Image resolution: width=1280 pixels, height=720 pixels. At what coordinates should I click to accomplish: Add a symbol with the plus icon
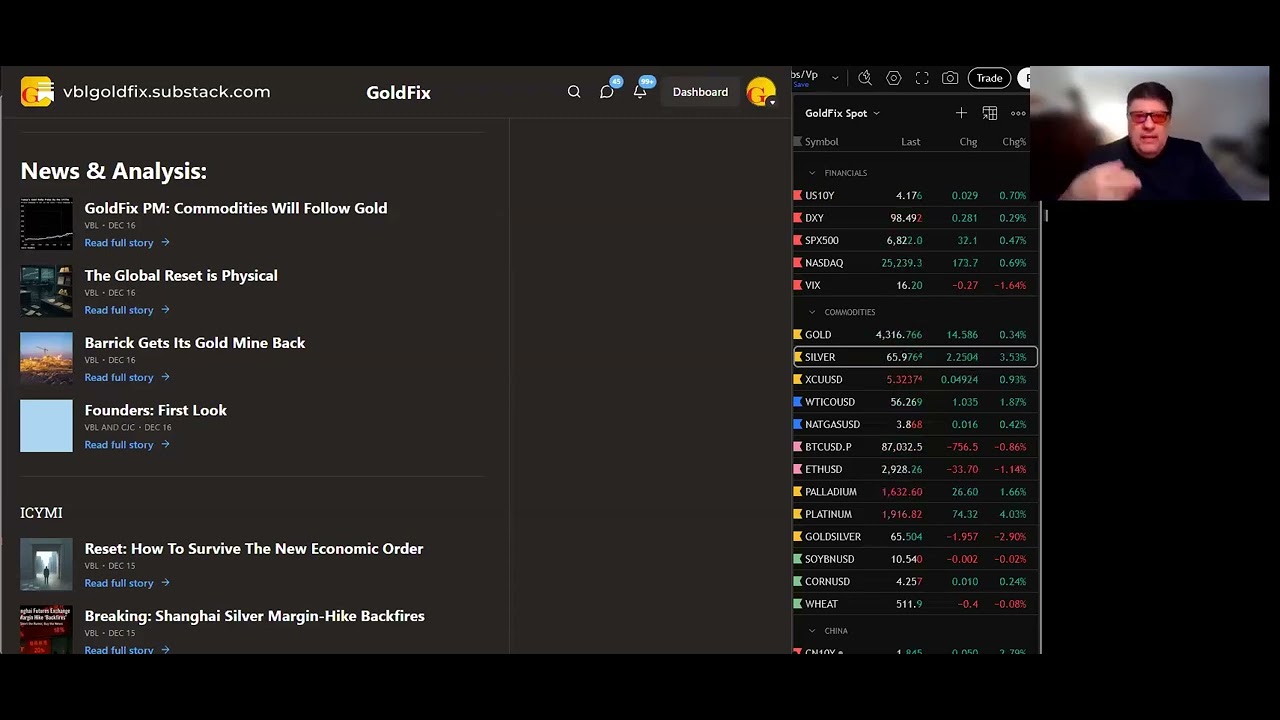(x=961, y=113)
